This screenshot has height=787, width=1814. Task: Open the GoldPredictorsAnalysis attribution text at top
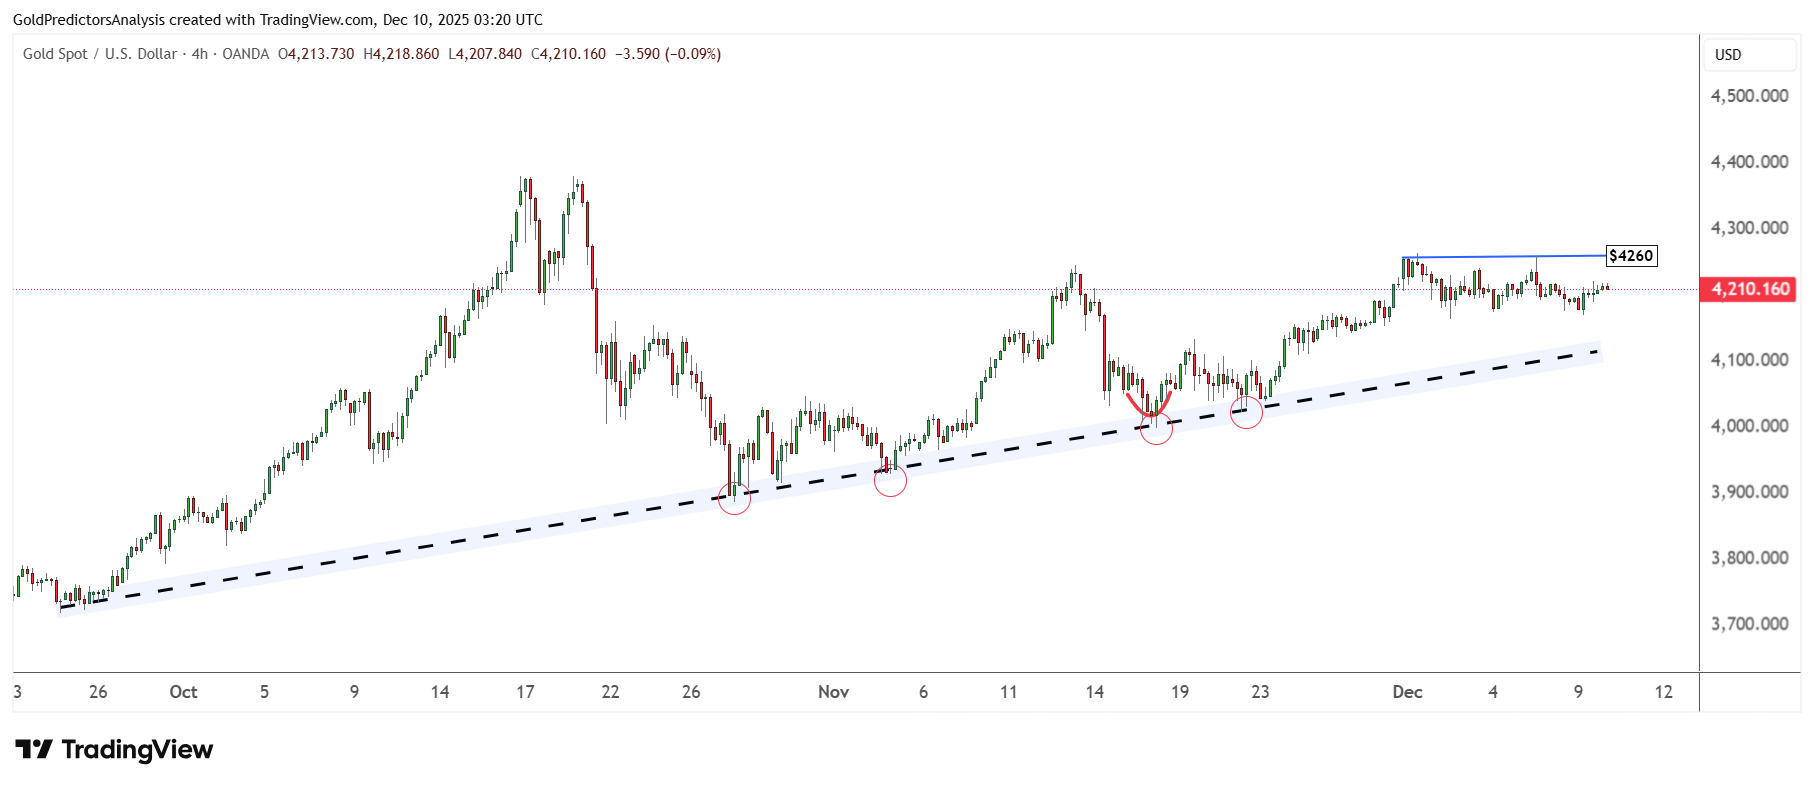click(277, 20)
